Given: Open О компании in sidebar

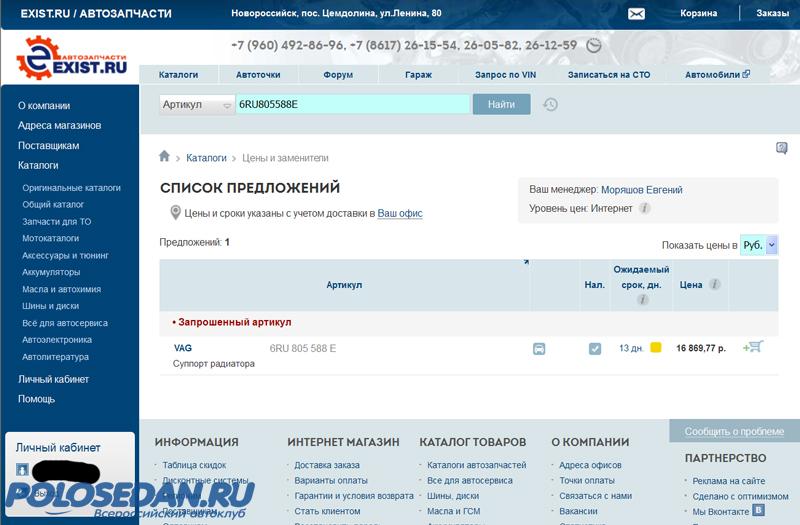Looking at the screenshot, I should click(x=44, y=106).
